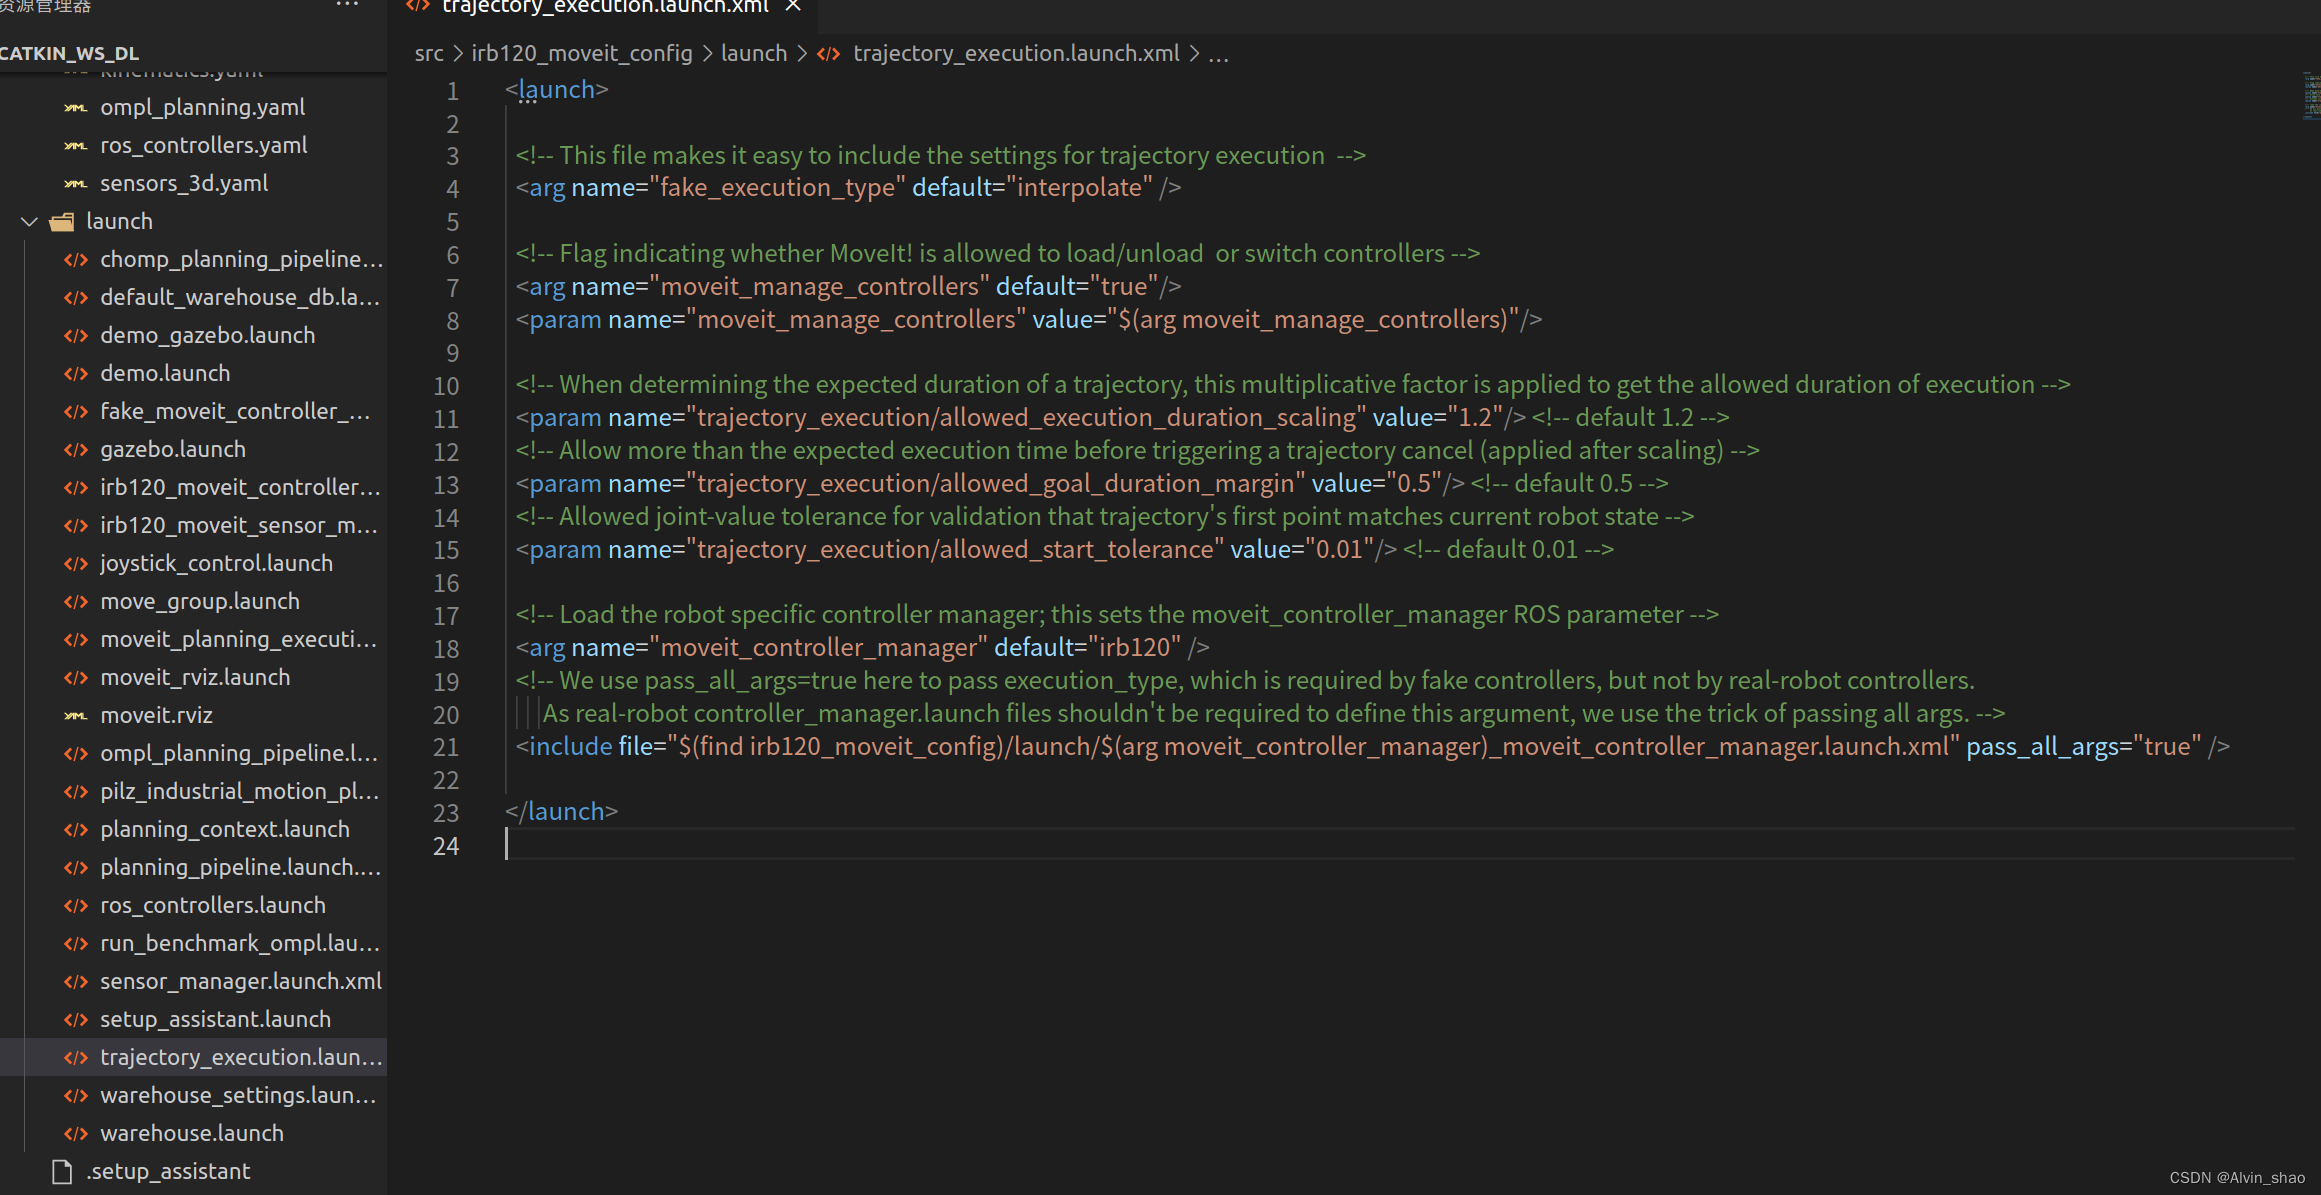Open the move_group.launch file
The width and height of the screenshot is (2321, 1195).
199,601
